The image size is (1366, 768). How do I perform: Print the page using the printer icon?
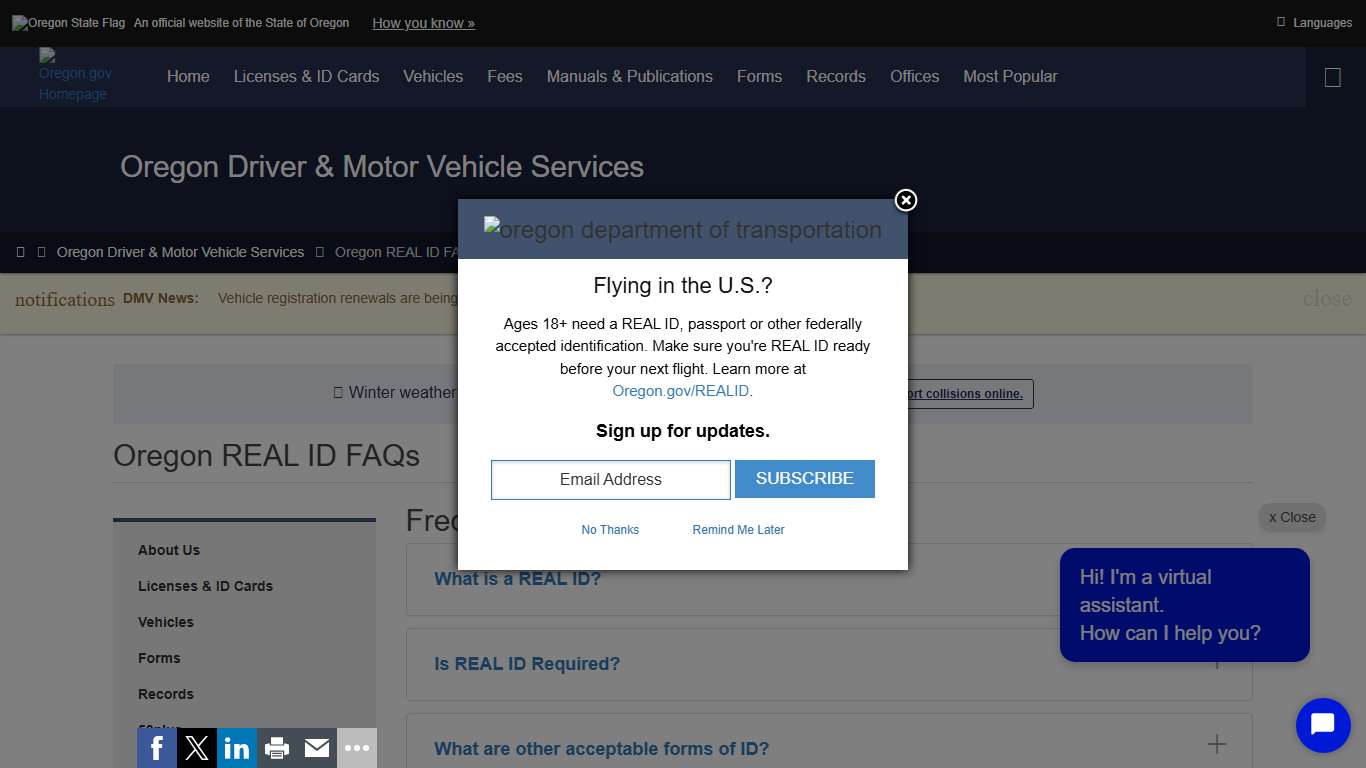coord(277,747)
